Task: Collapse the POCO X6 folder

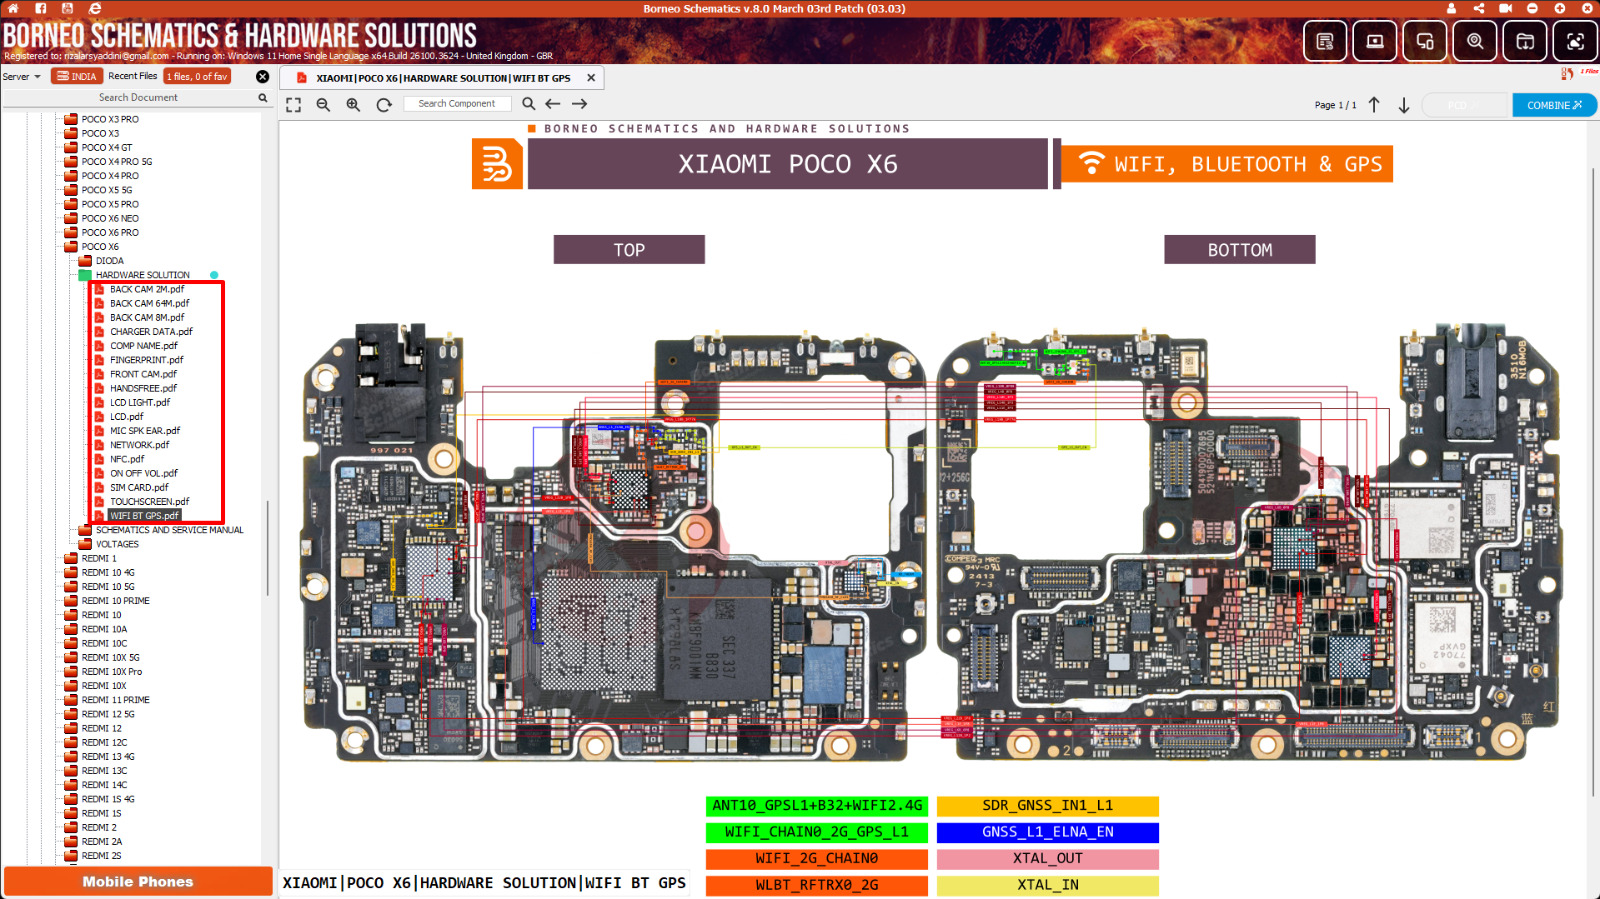Action: (71, 247)
